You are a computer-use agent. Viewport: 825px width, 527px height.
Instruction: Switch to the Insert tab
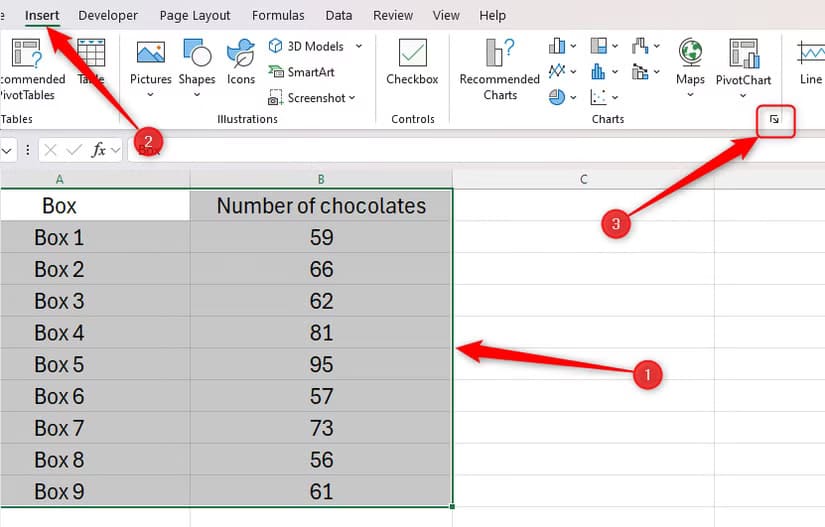42,16
